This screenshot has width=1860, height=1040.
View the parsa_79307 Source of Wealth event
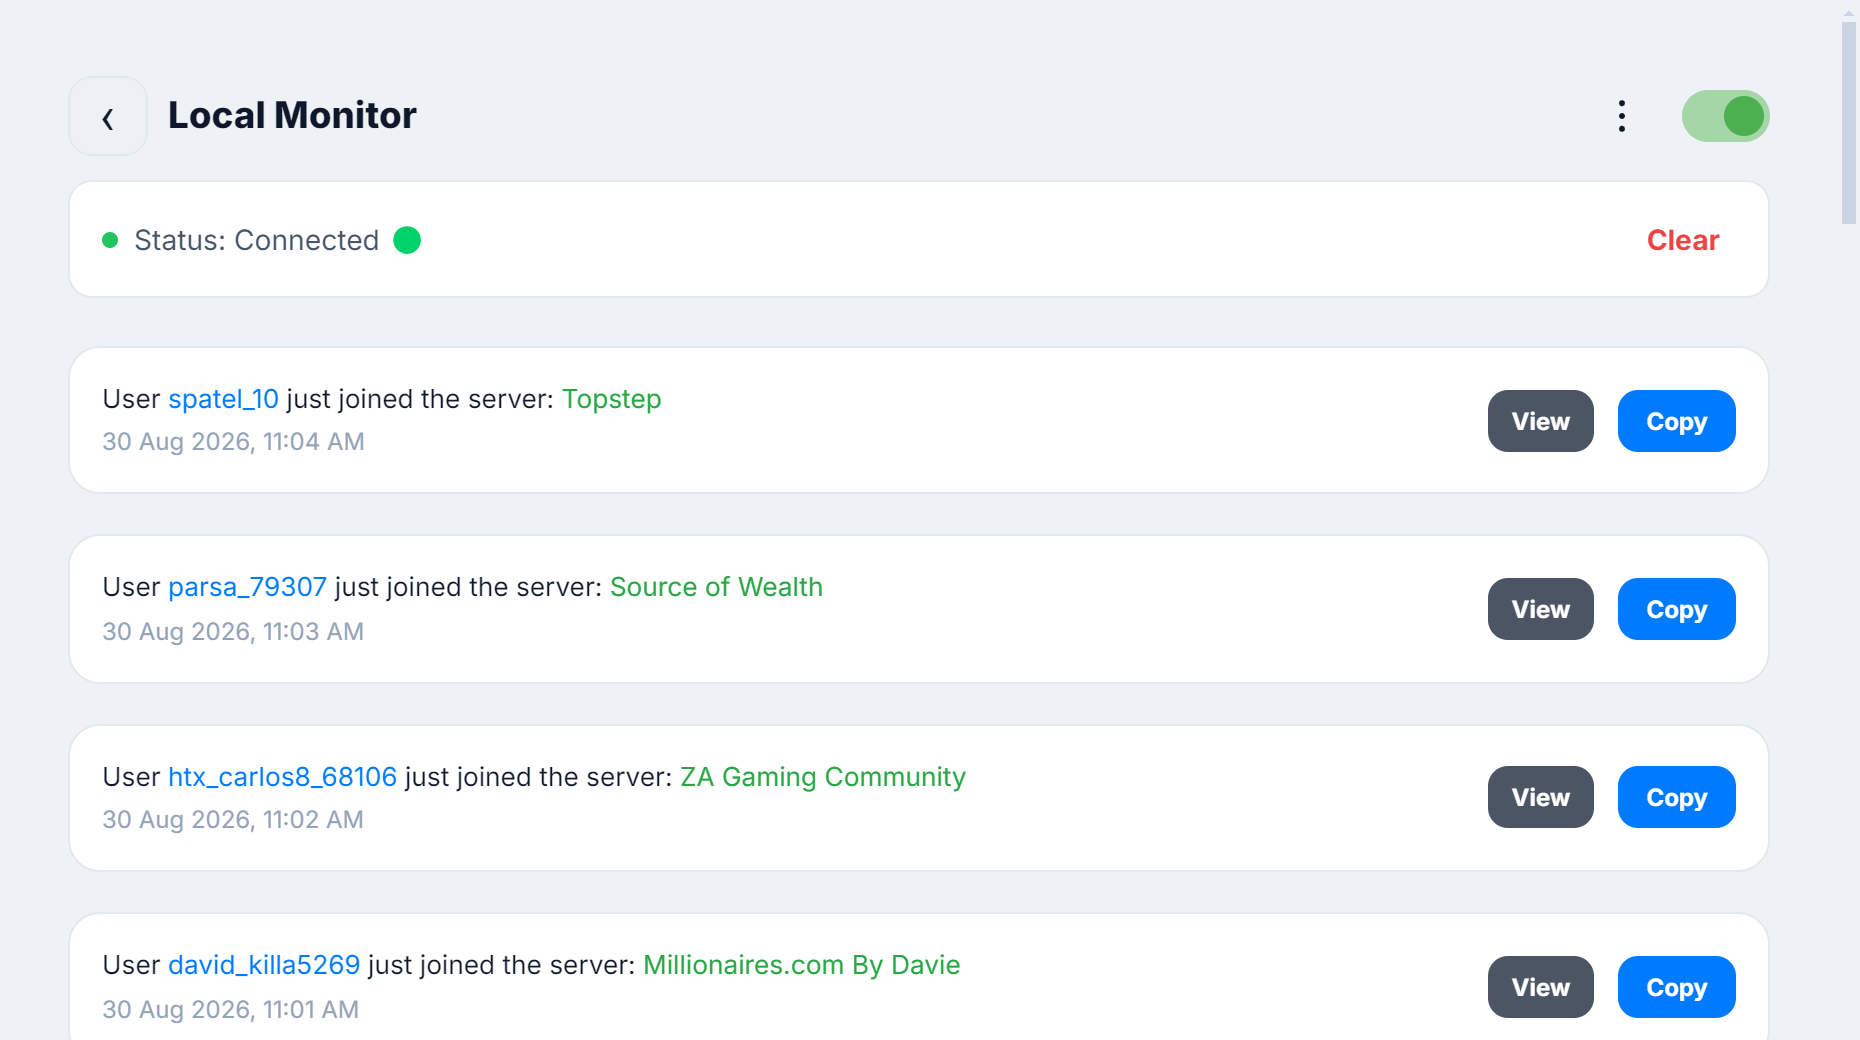[x=1541, y=609]
